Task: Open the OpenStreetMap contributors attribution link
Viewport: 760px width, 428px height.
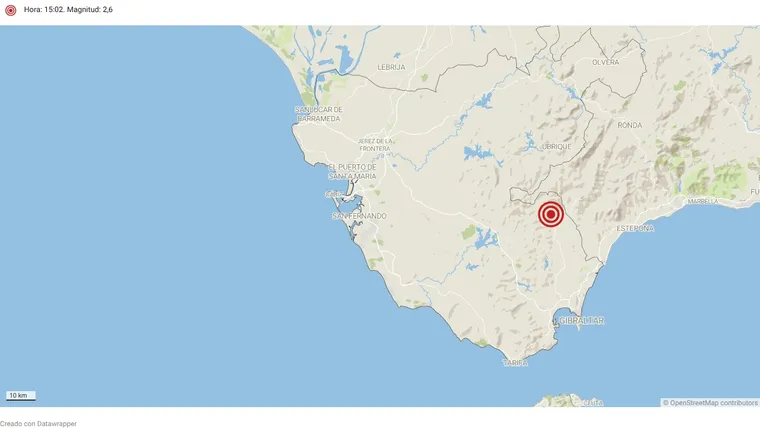Action: (x=710, y=403)
